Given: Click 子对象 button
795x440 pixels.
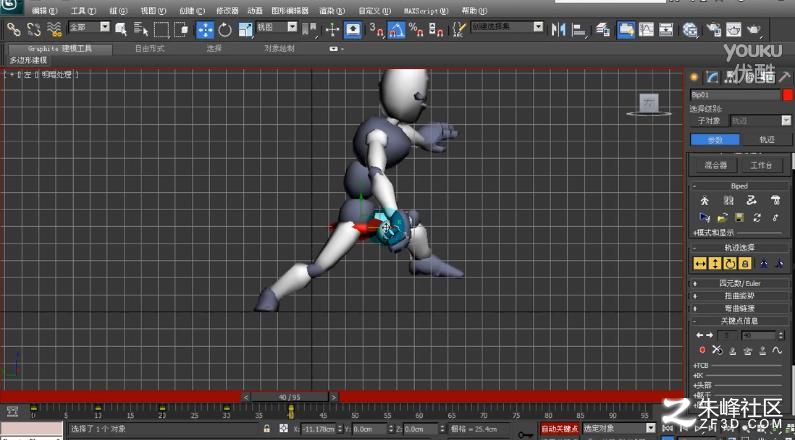Looking at the screenshot, I should pos(708,121).
